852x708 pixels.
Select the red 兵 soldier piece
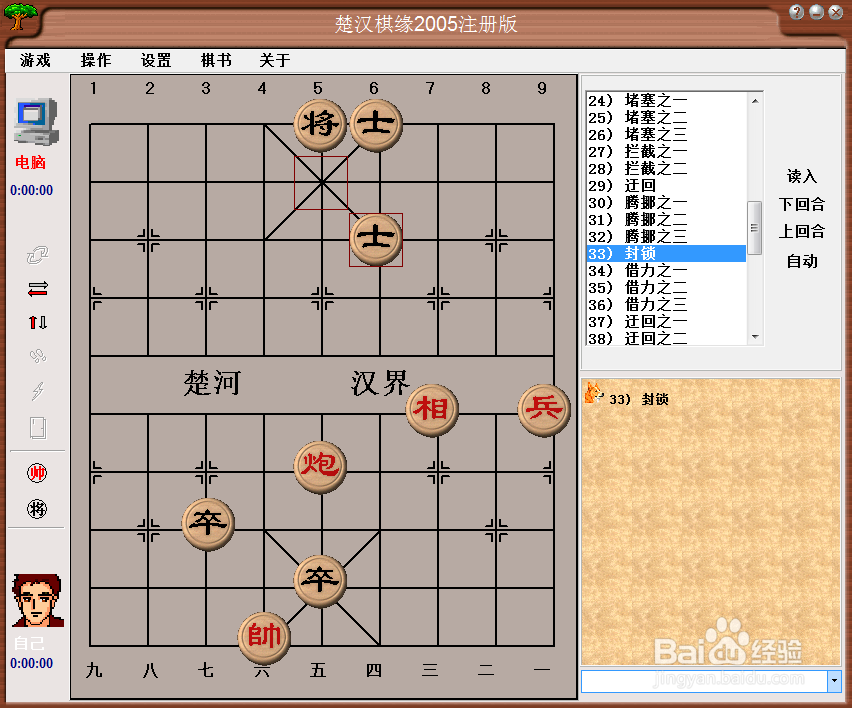(544, 410)
